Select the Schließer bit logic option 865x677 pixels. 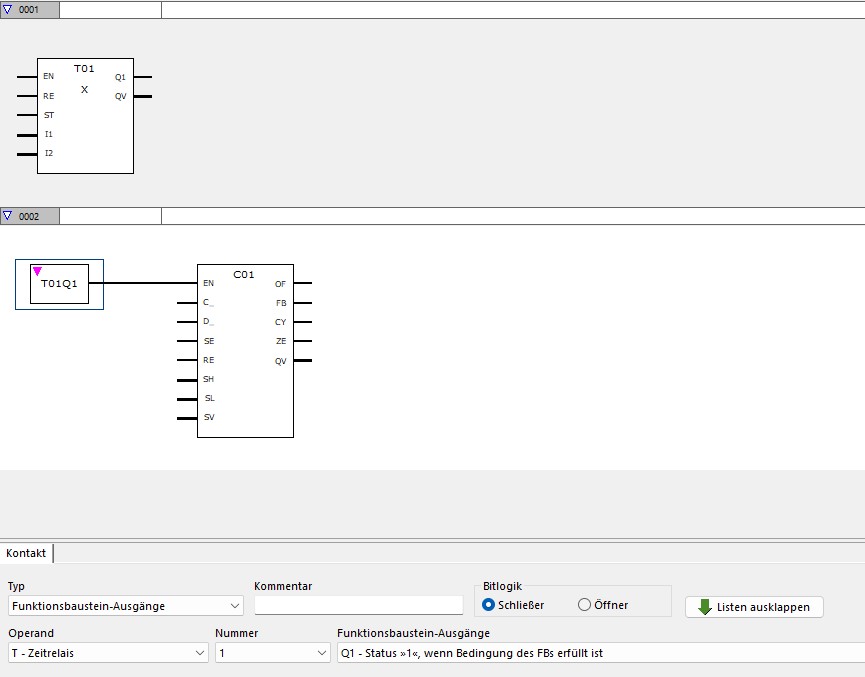(489, 605)
